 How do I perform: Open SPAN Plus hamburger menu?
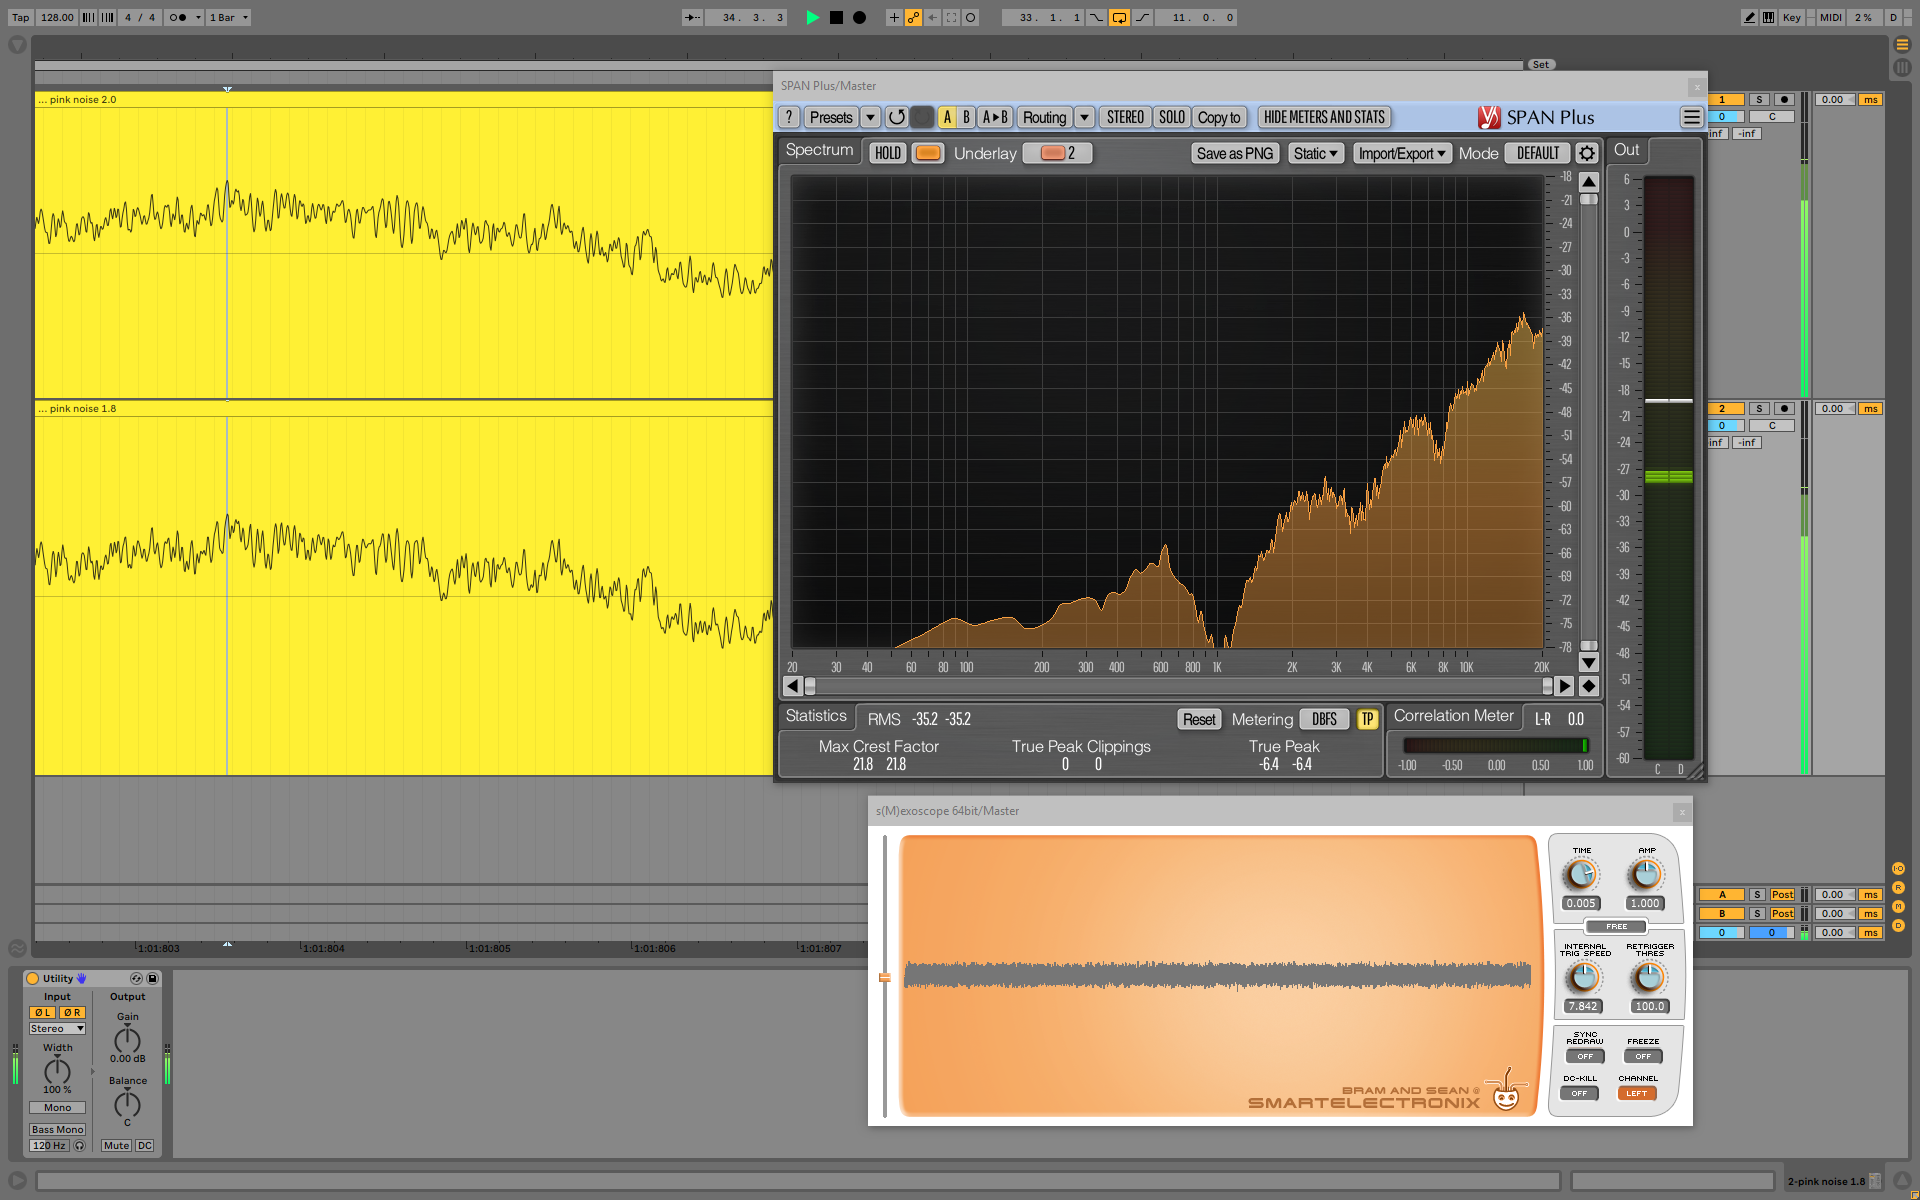tap(1691, 117)
